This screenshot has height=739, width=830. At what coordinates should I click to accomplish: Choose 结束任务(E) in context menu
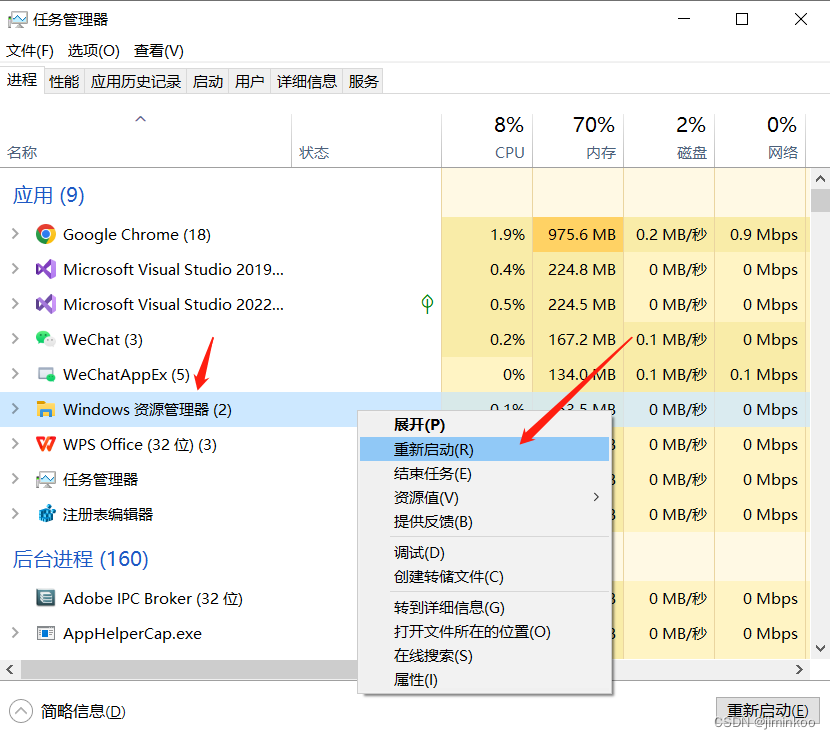(x=484, y=473)
